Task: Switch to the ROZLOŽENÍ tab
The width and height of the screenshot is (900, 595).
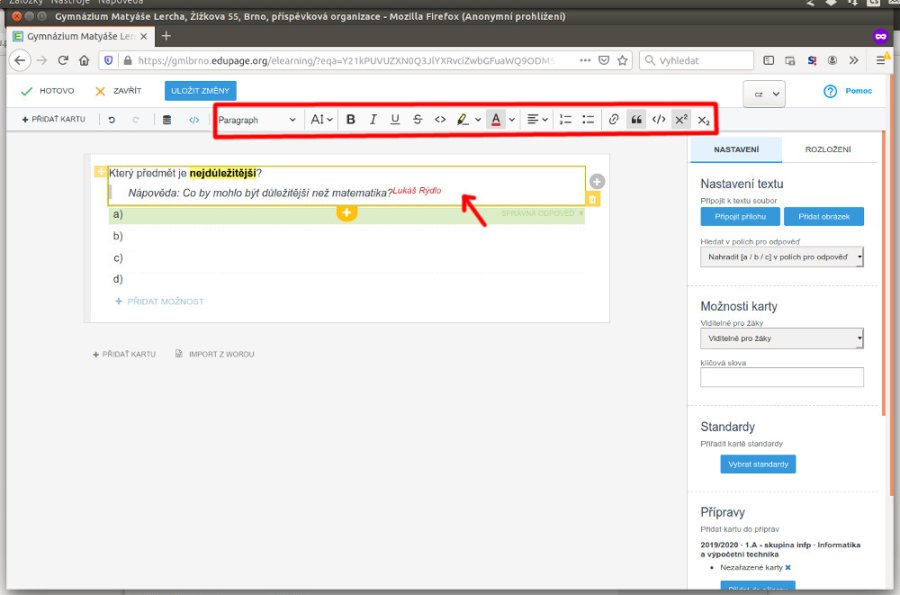Action: [828, 150]
